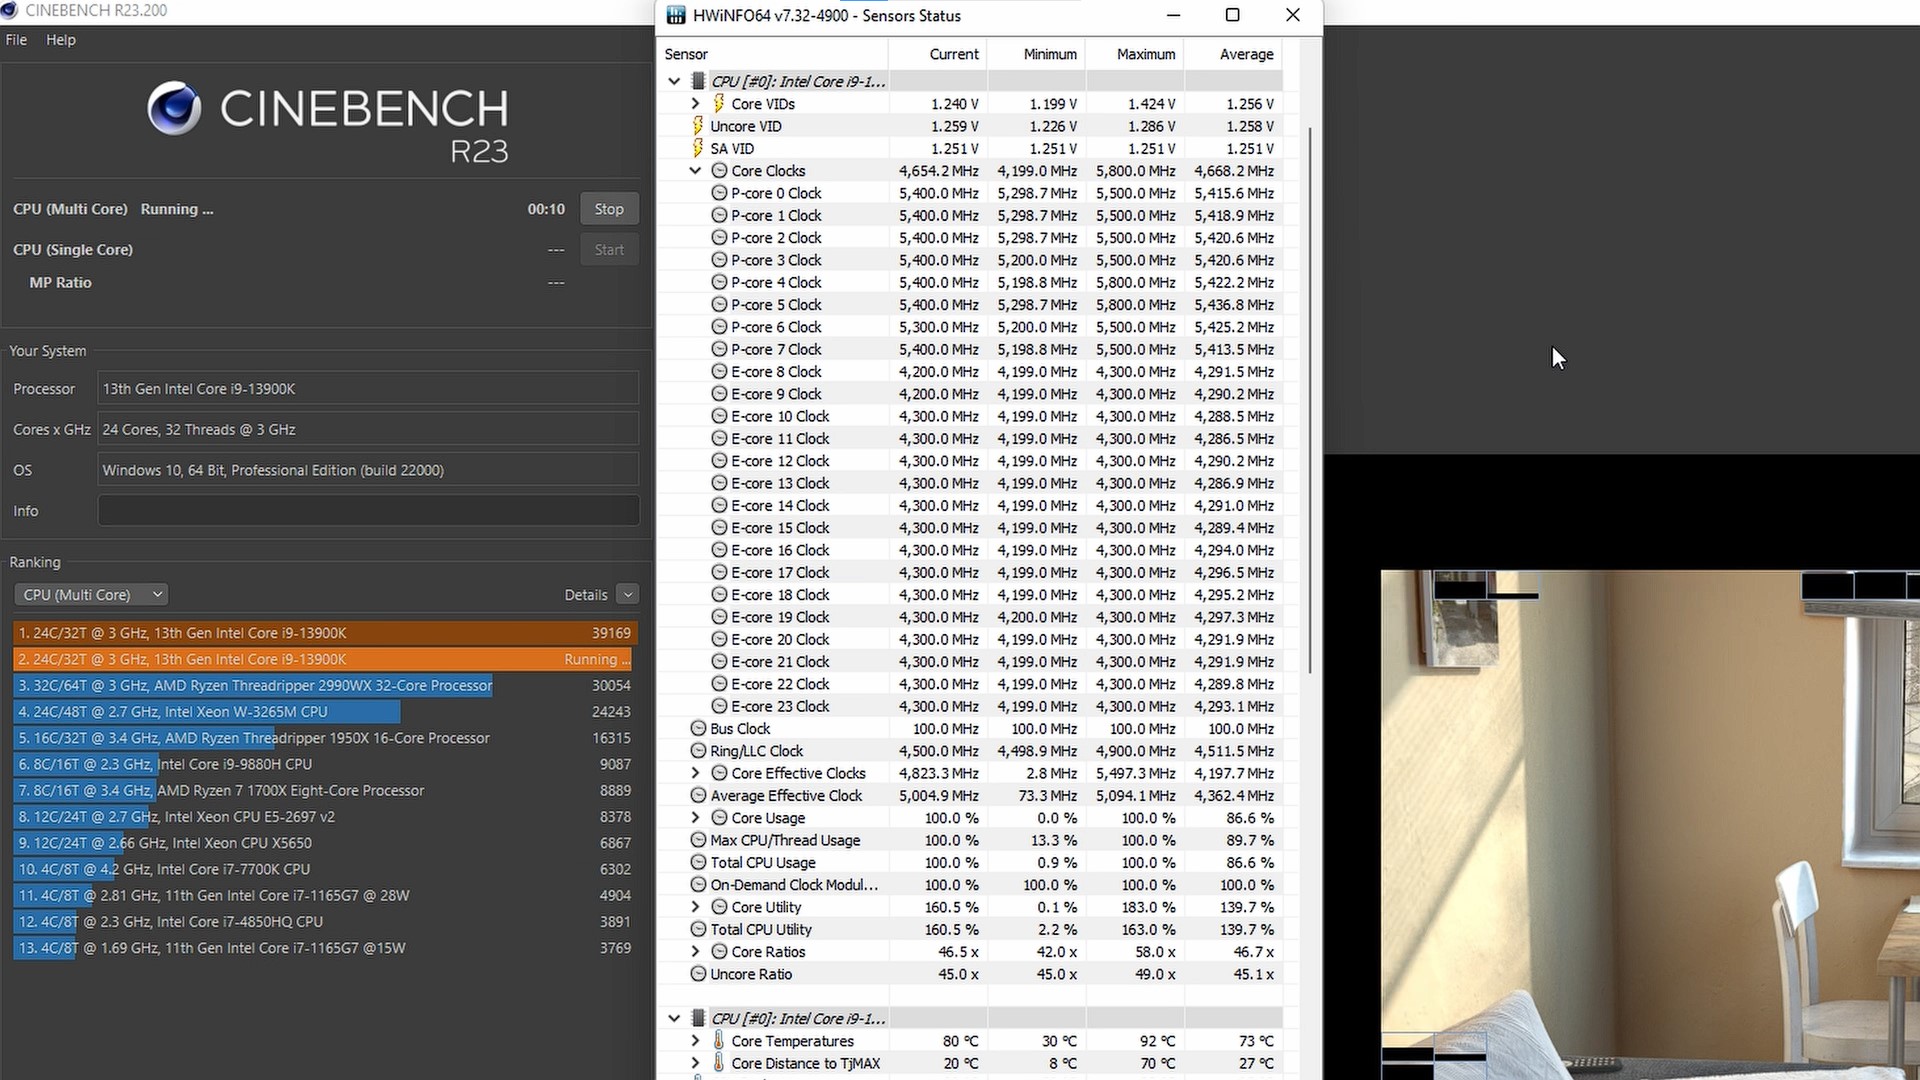Select the Core i7-4850HQ ranking entry
1920x1080 pixels.
(x=325, y=922)
